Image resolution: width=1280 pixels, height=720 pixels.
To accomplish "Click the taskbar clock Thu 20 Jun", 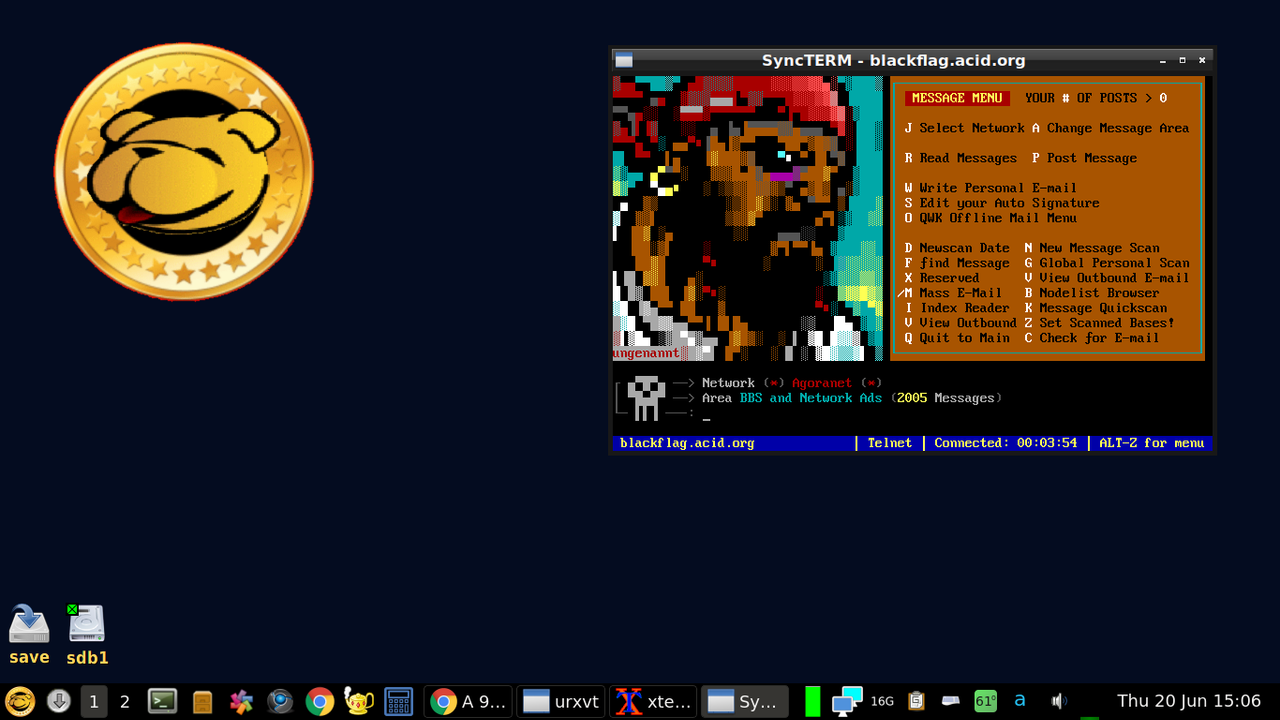I will pos(1189,701).
